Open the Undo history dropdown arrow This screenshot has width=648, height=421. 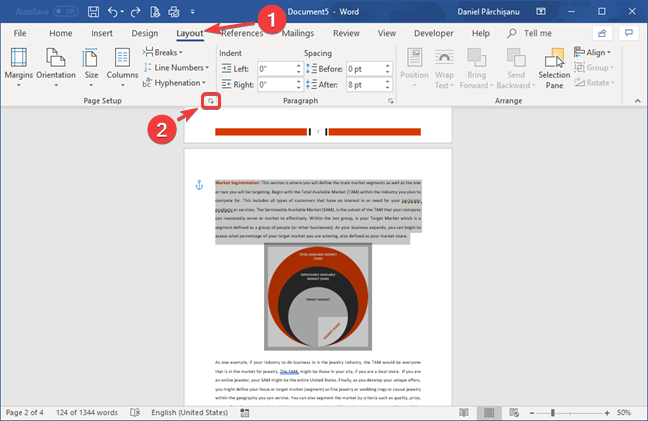122,12
